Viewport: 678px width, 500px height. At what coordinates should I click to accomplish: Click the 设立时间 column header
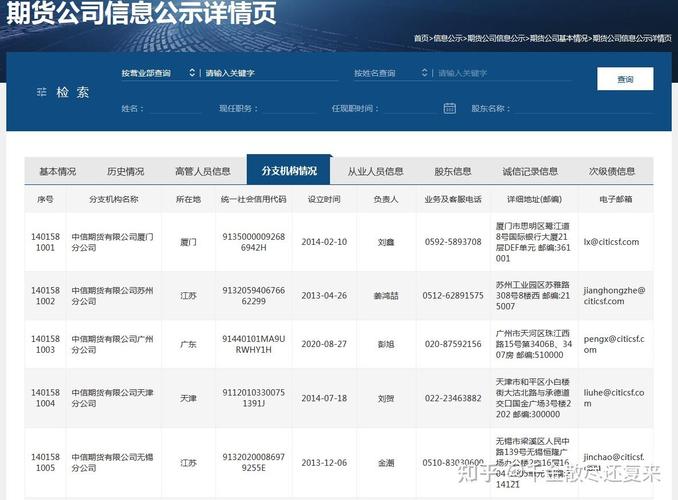point(324,199)
